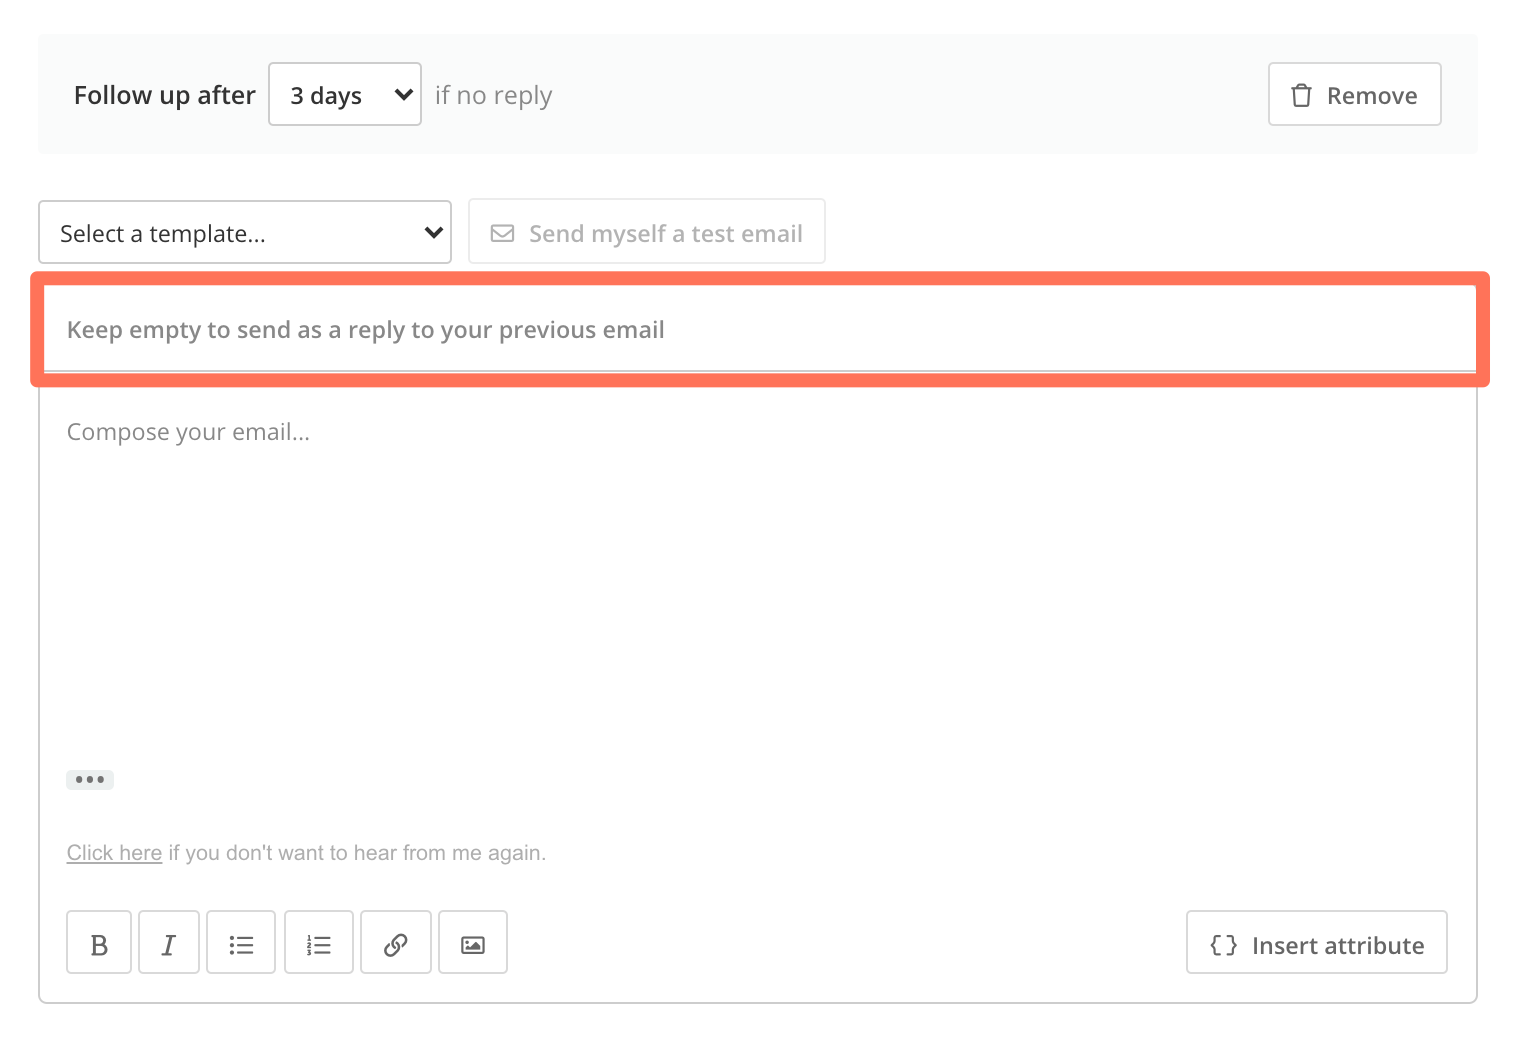Open the '3 days' follow-up dropdown

pyautogui.click(x=344, y=94)
